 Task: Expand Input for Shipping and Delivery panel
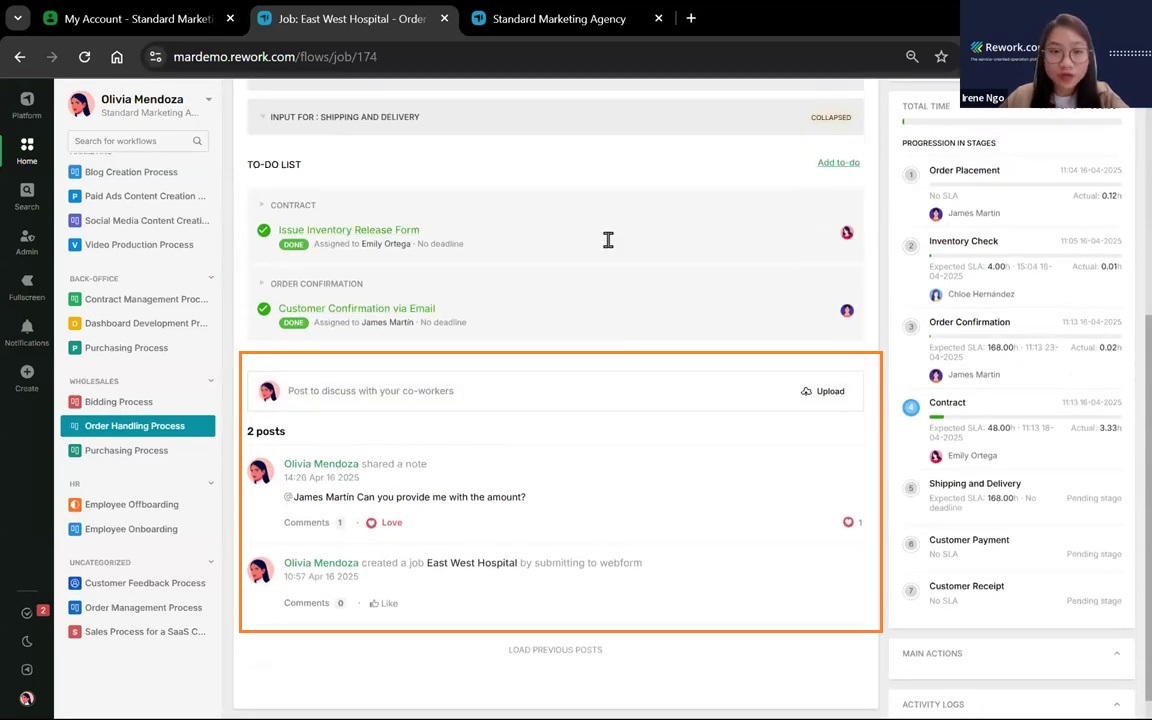(x=555, y=117)
